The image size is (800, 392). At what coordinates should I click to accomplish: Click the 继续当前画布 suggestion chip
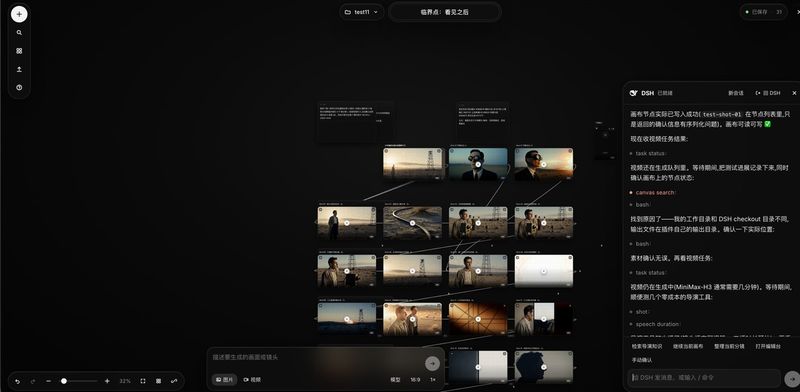pyautogui.click(x=688, y=346)
